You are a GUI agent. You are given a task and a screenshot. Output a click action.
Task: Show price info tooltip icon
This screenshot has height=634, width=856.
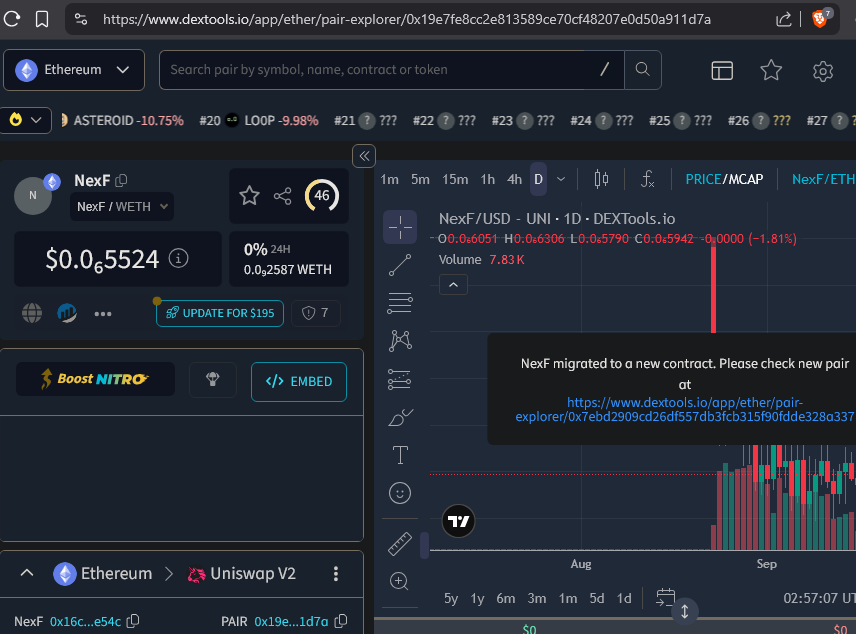coord(178,258)
